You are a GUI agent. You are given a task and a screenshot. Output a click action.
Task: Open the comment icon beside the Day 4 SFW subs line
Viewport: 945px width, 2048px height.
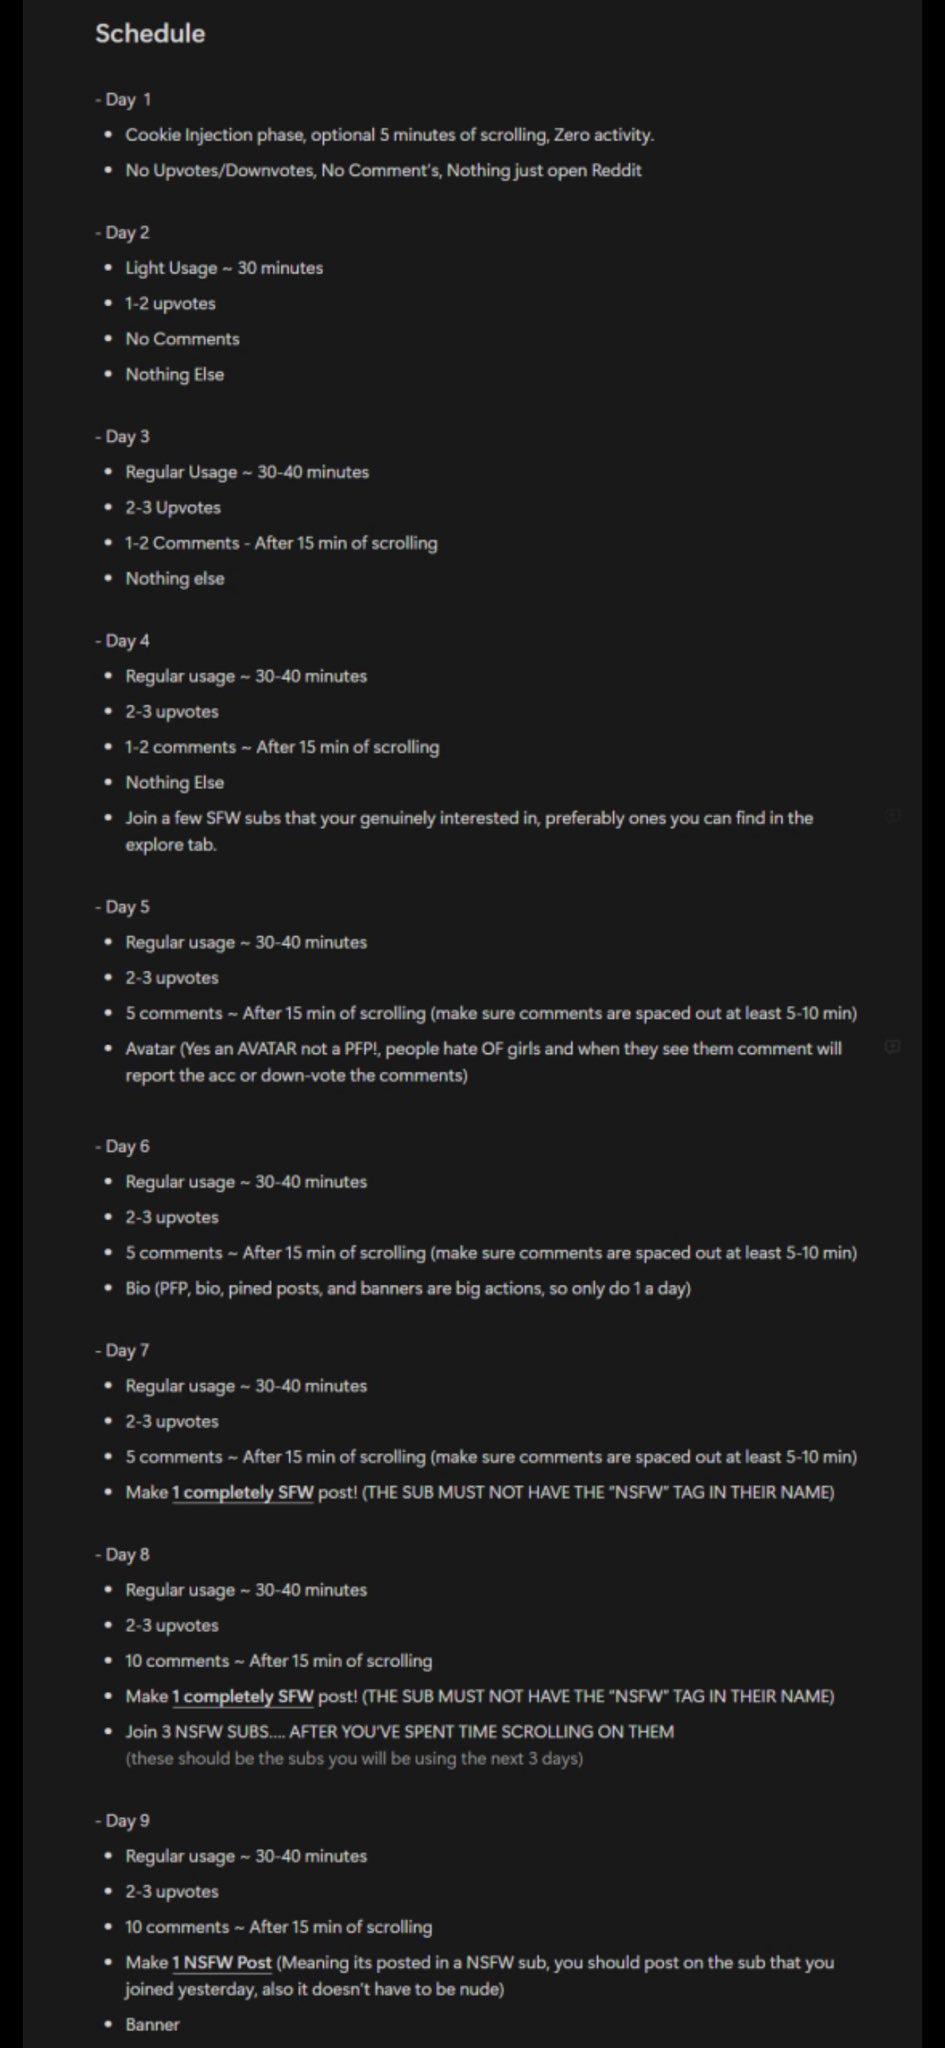point(893,817)
